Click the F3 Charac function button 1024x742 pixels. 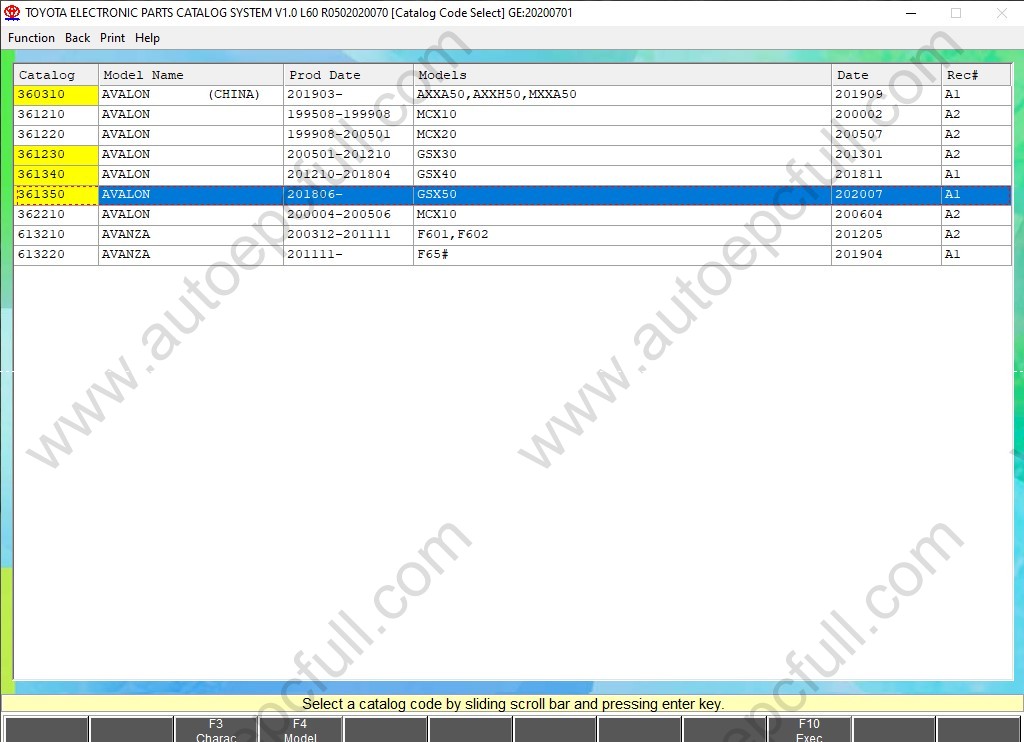click(x=216, y=730)
